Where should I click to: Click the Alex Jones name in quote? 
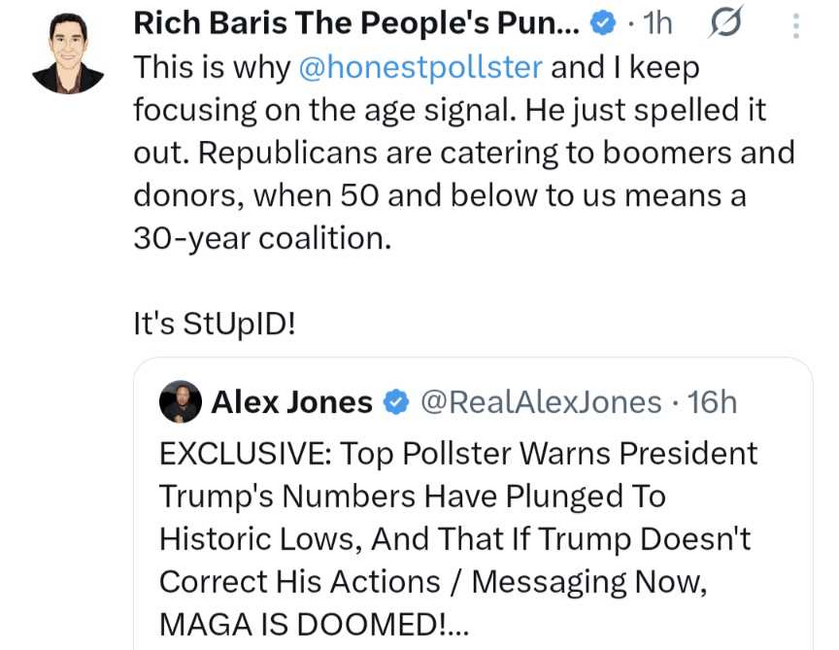coord(291,402)
